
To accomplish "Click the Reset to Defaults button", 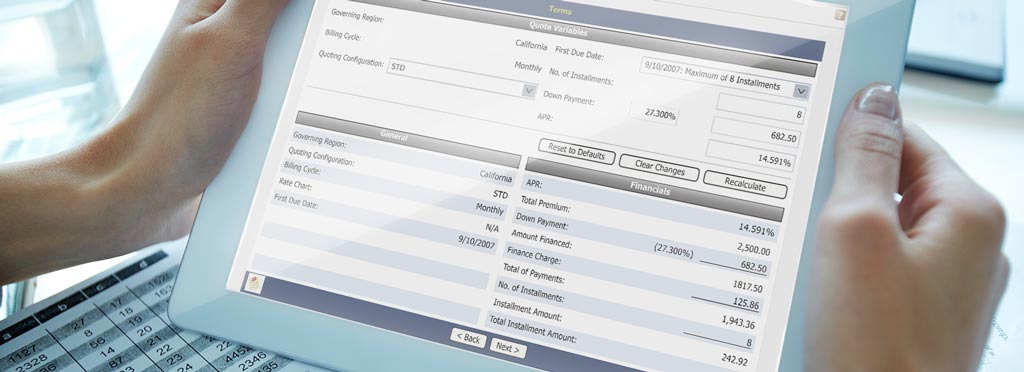I will pos(577,152).
